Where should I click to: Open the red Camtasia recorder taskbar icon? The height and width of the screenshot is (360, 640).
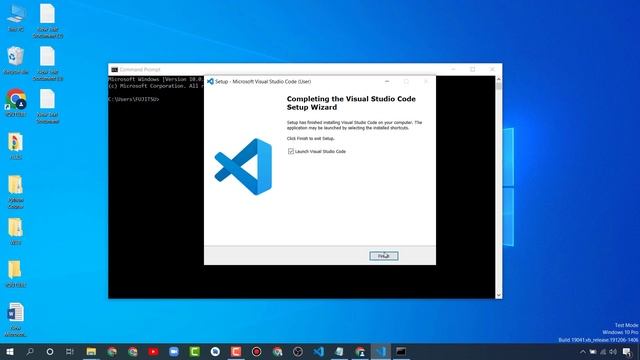point(236,351)
